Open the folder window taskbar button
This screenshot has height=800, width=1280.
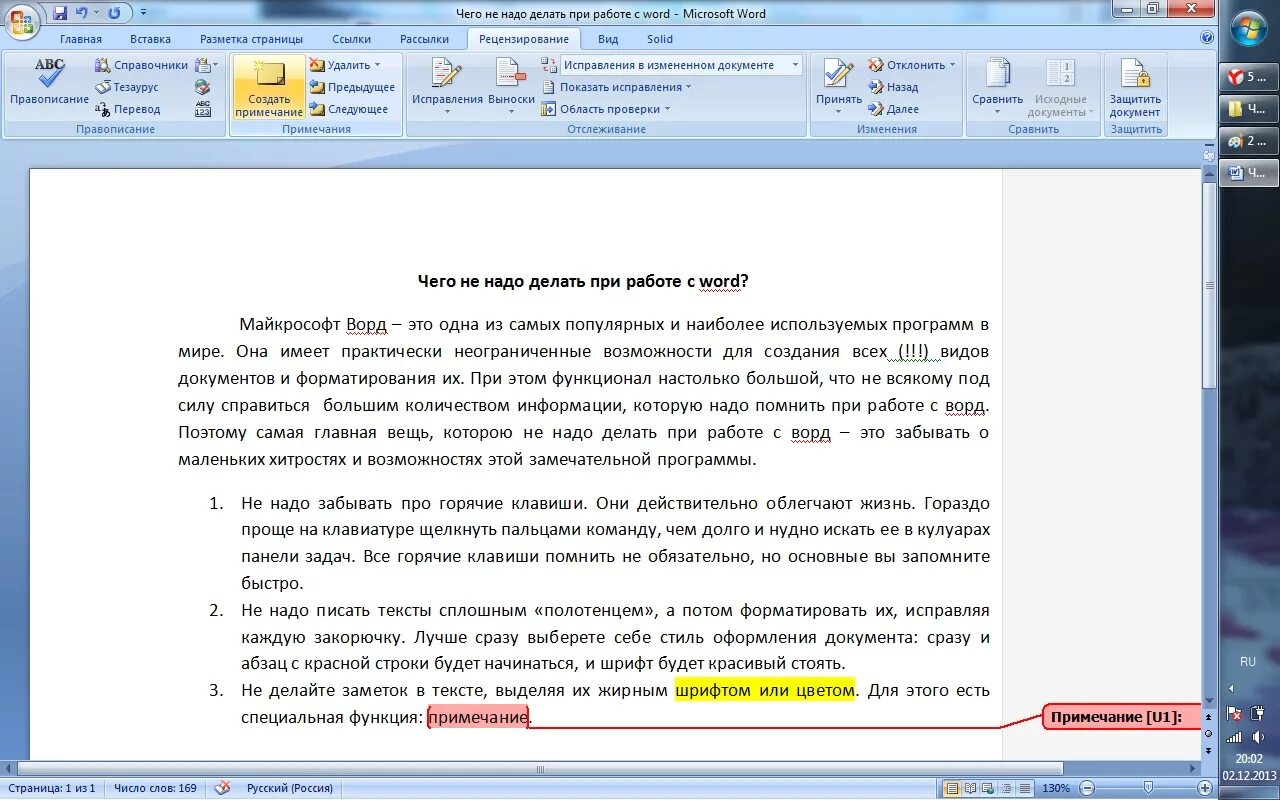pyautogui.click(x=1250, y=109)
